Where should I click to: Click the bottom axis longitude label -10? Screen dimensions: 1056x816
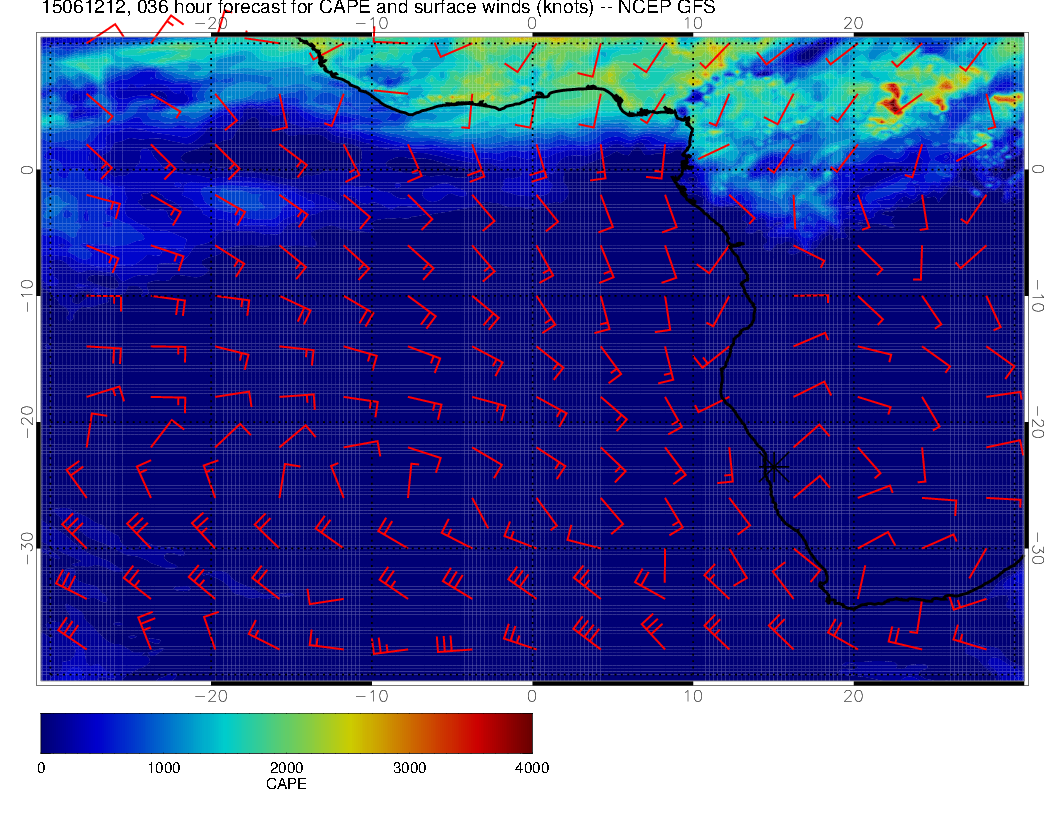click(x=371, y=695)
